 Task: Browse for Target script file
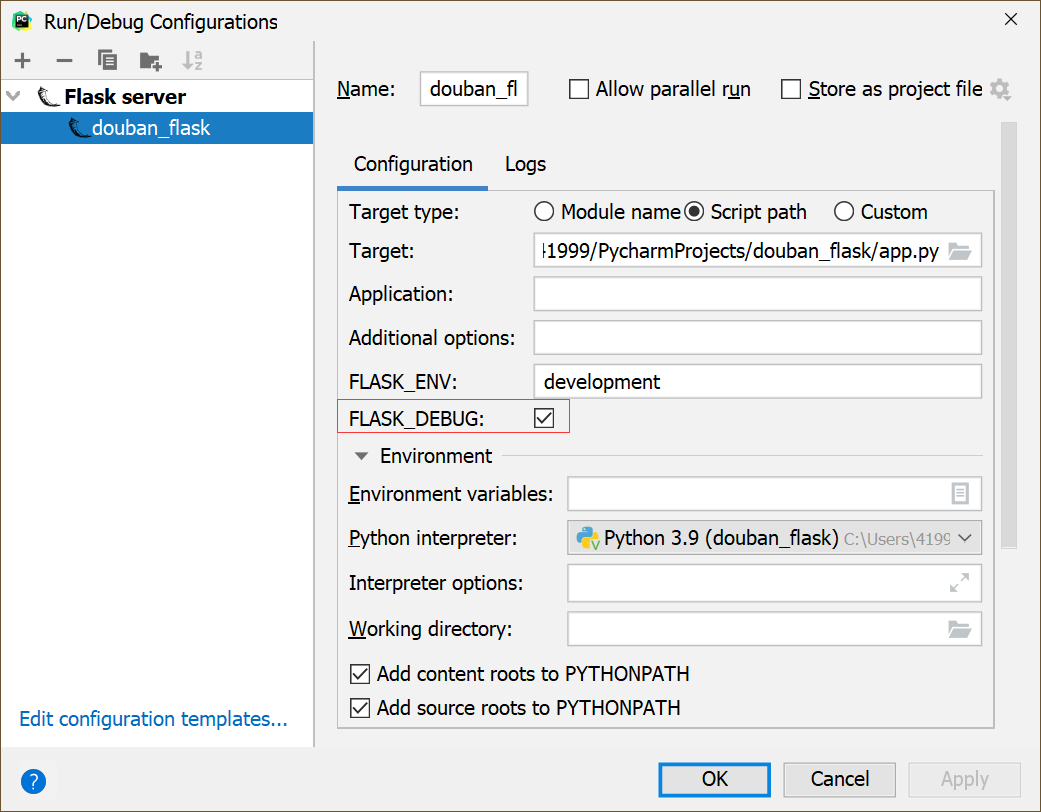(959, 251)
